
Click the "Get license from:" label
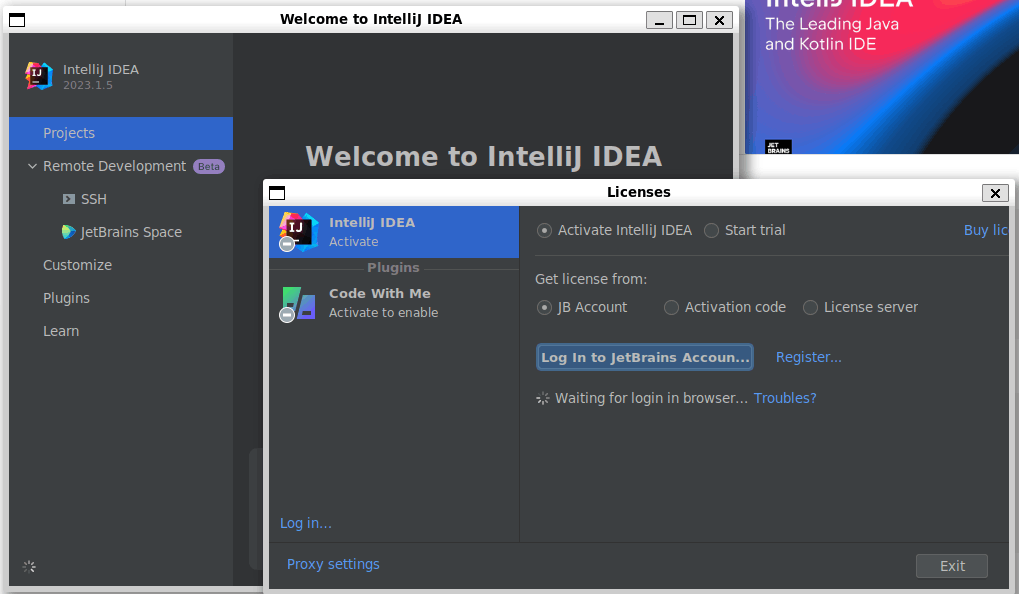(591, 279)
